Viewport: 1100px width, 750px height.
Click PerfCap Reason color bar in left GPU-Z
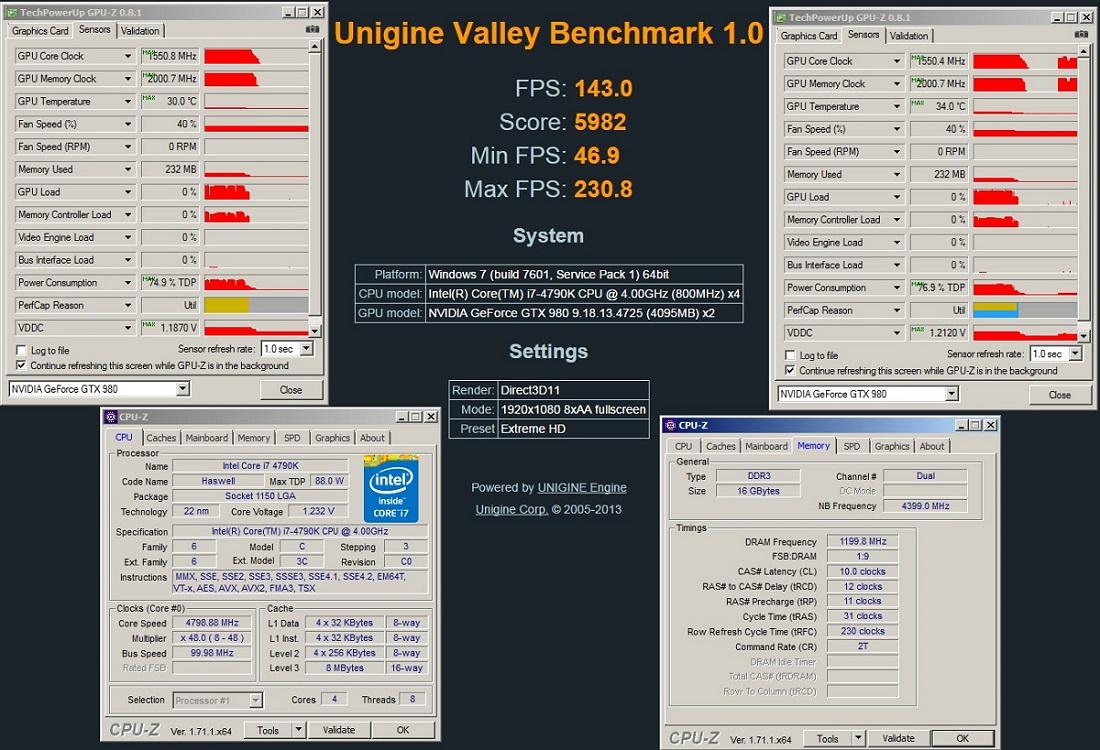tap(256, 305)
